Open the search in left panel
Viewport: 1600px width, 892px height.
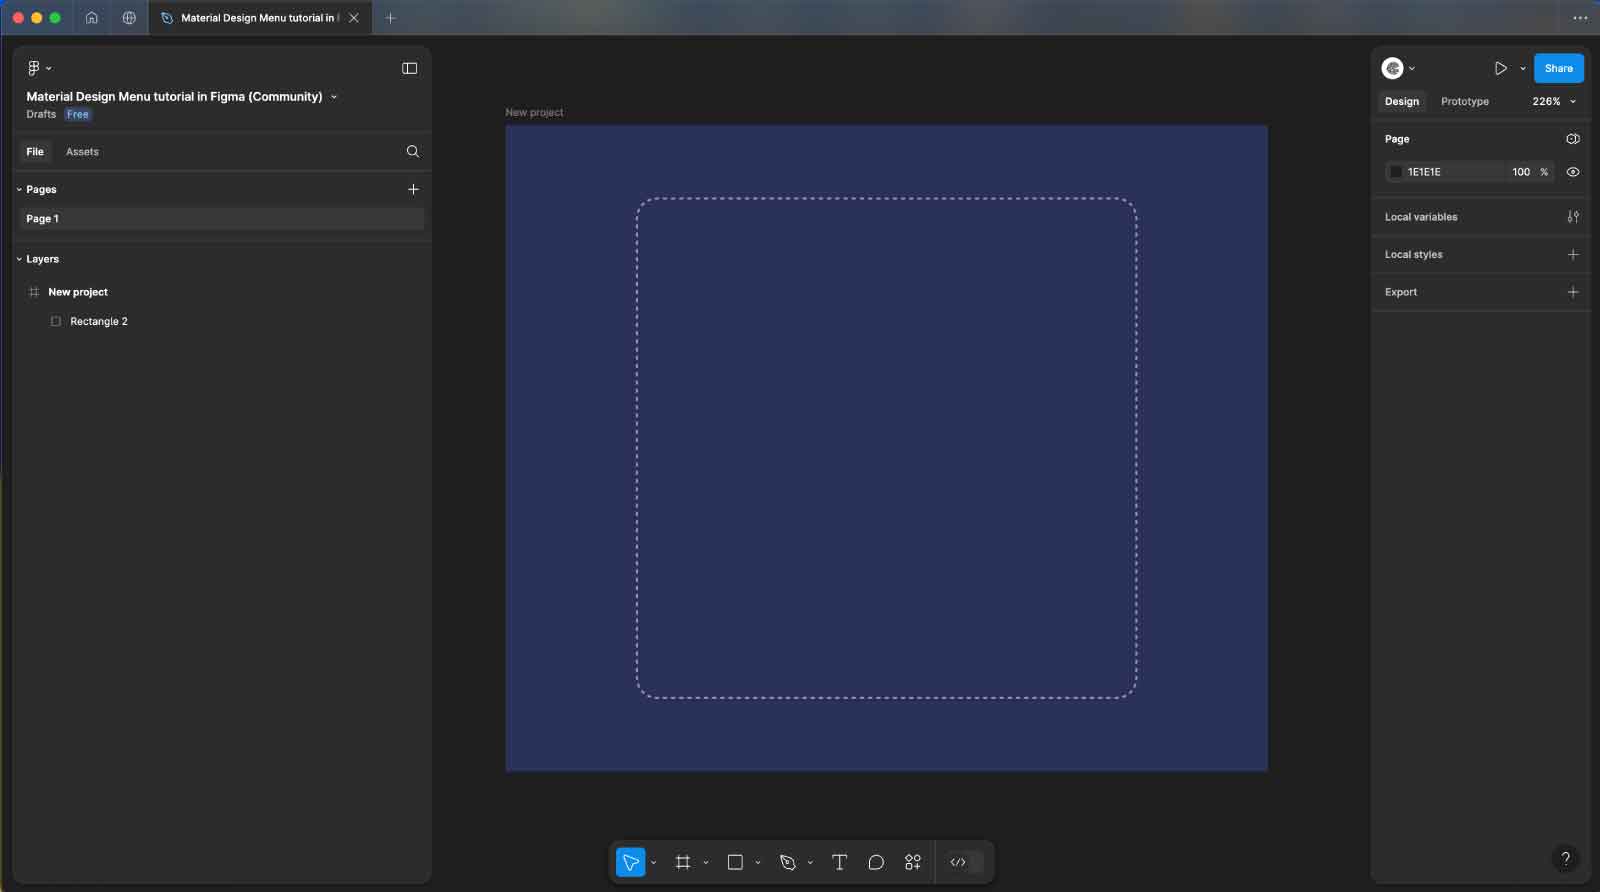(x=412, y=152)
